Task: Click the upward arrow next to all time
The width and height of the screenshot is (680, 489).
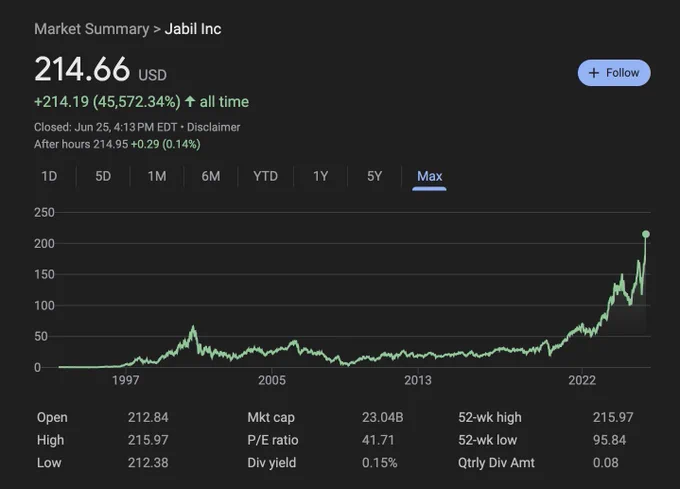Action: coord(190,101)
